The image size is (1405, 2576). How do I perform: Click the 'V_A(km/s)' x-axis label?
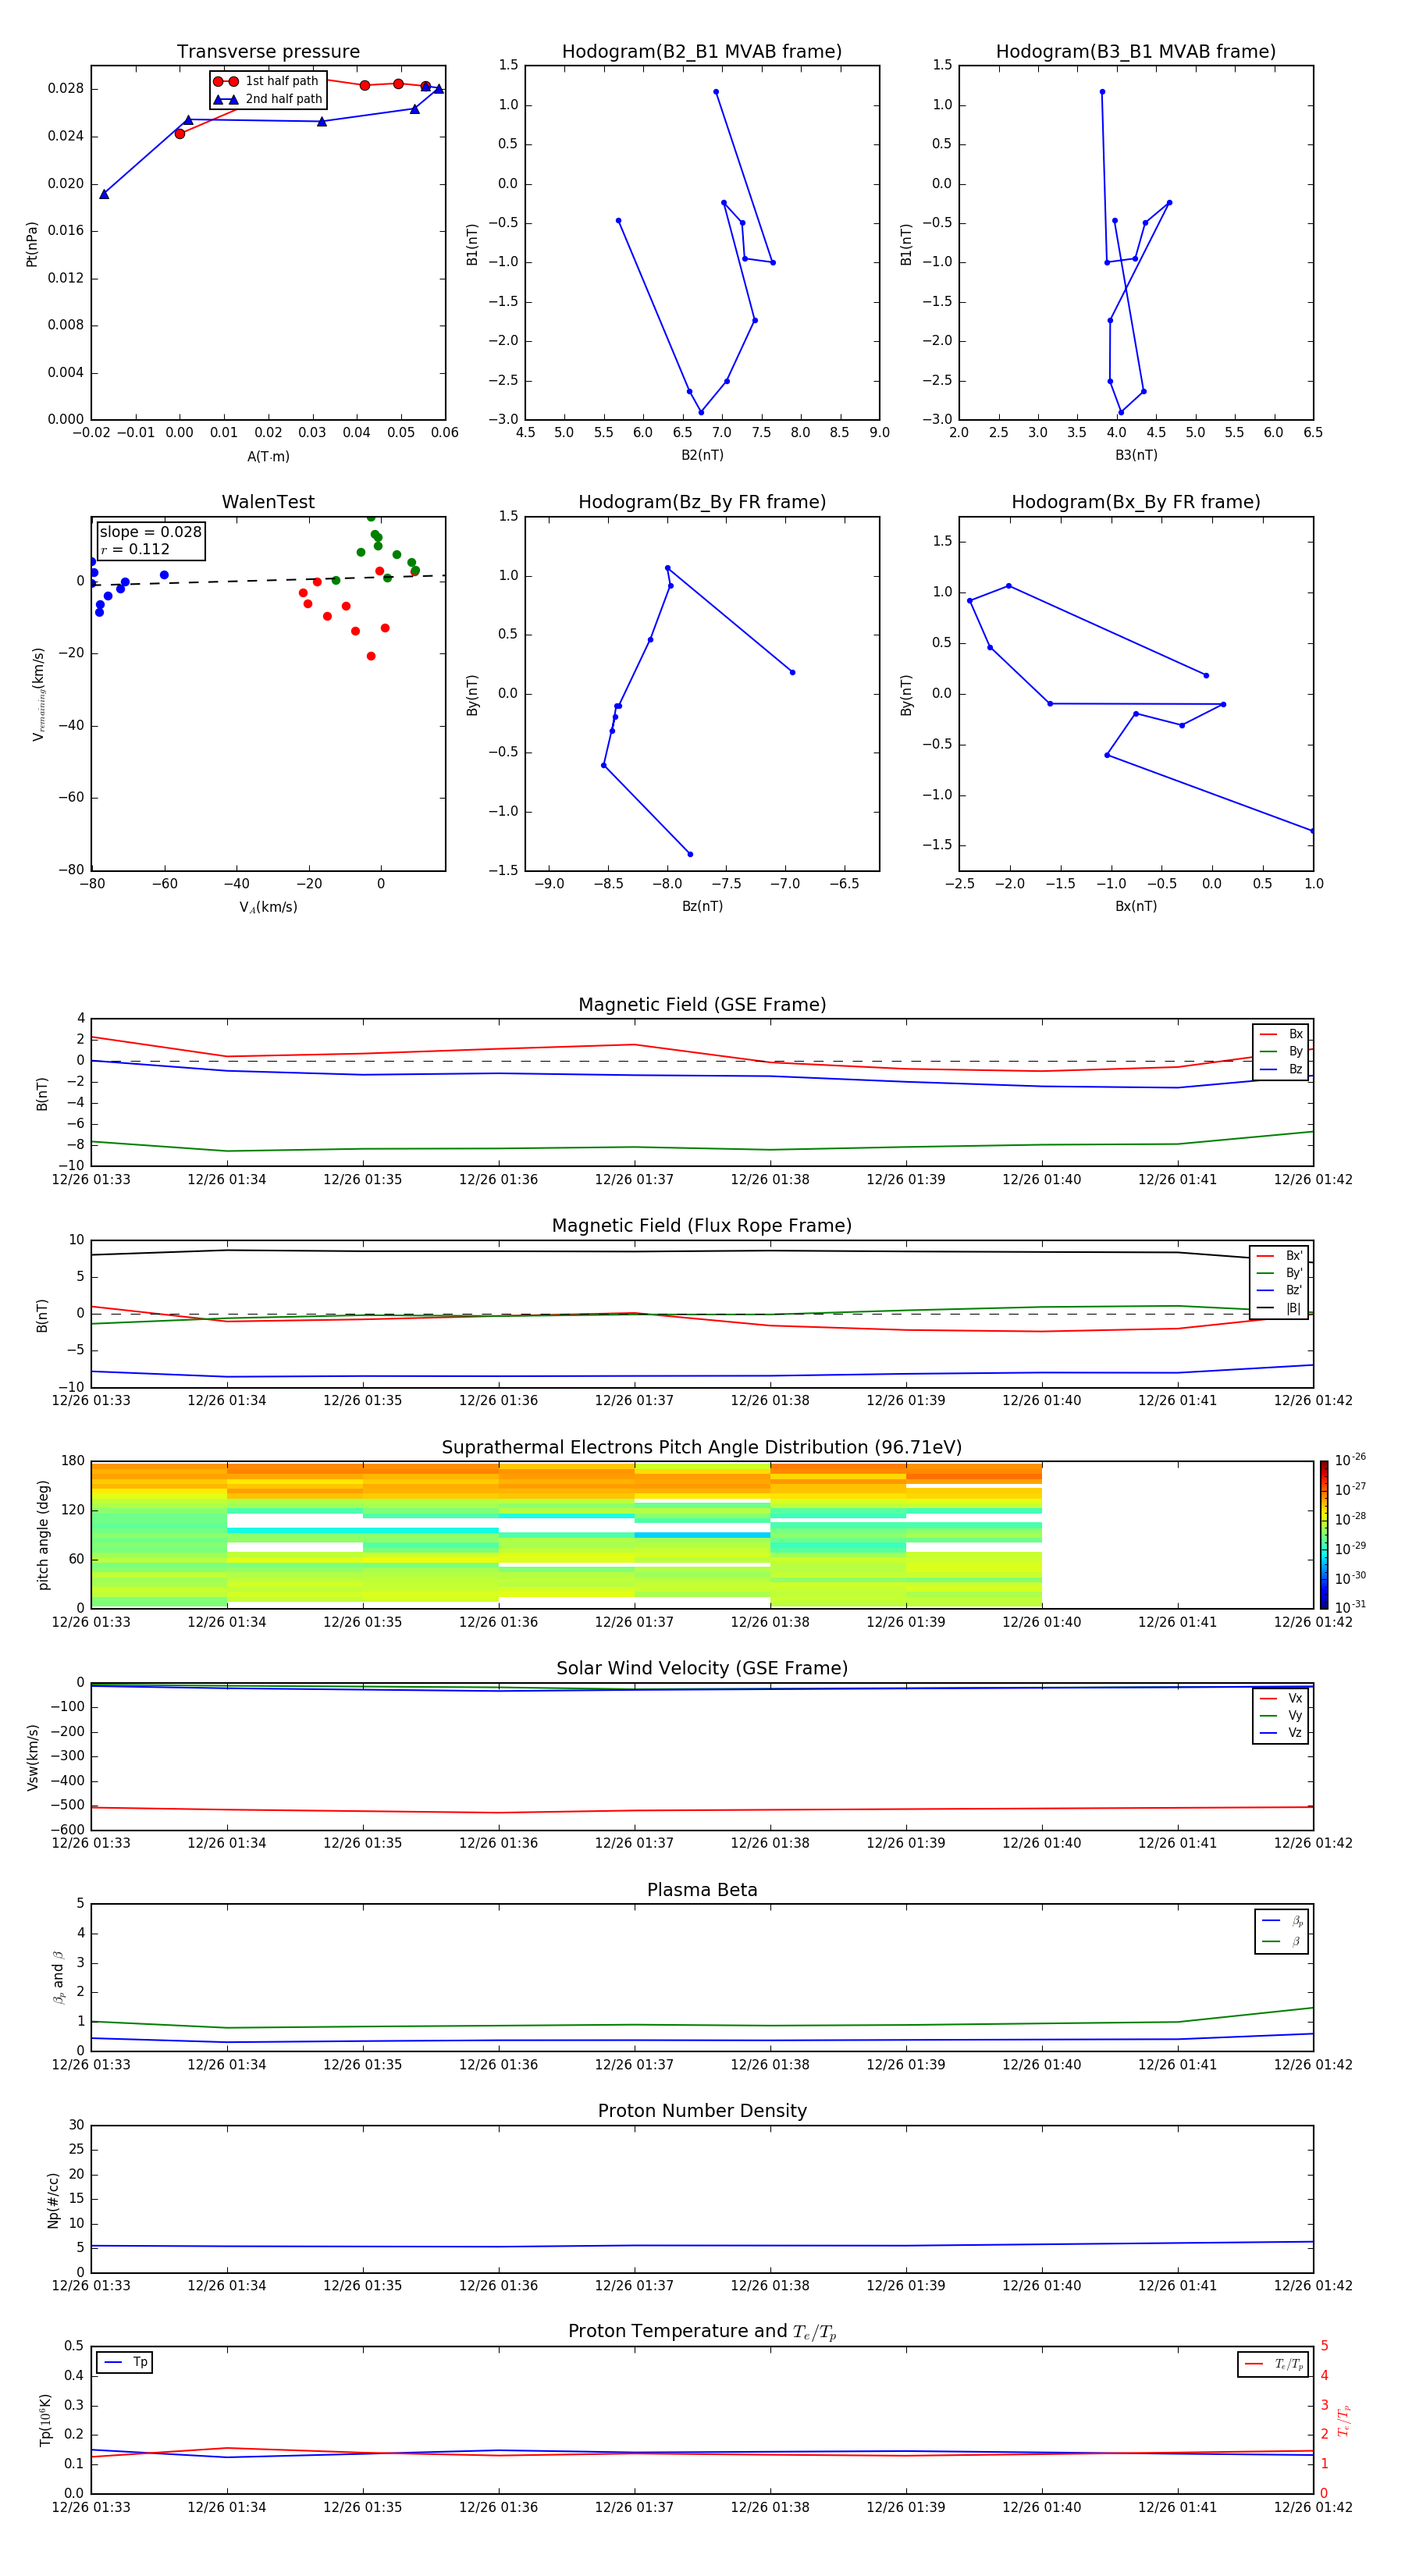click(268, 907)
